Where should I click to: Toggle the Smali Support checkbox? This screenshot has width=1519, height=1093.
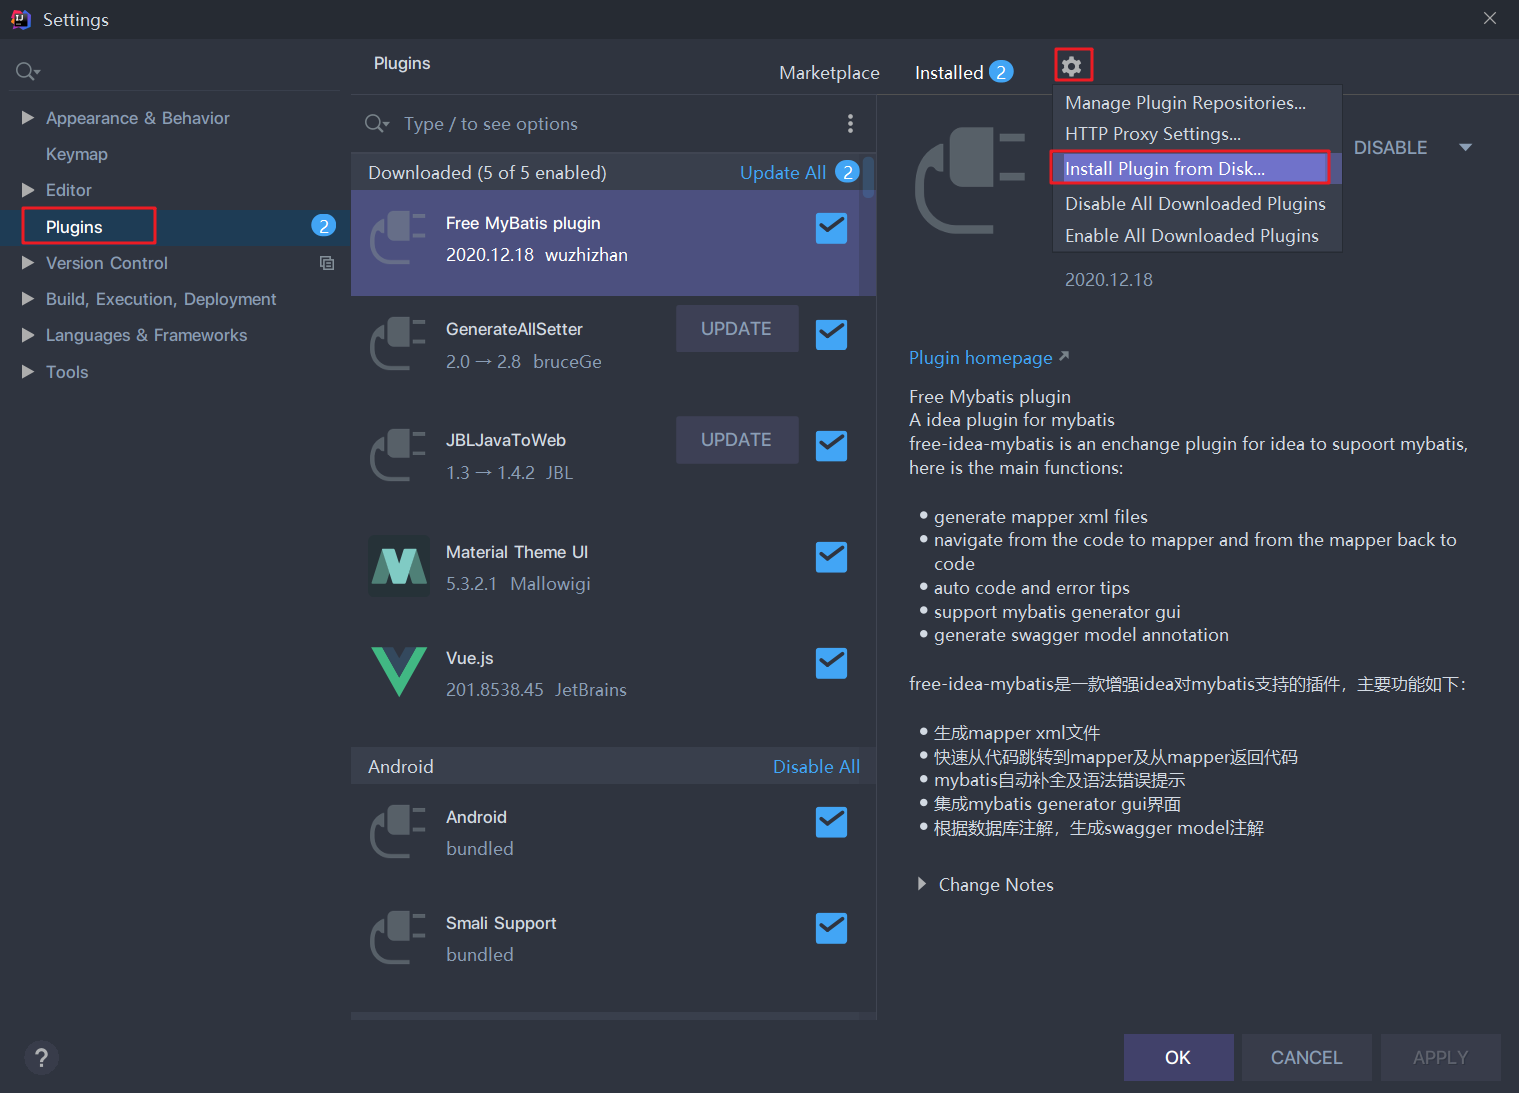coord(831,928)
